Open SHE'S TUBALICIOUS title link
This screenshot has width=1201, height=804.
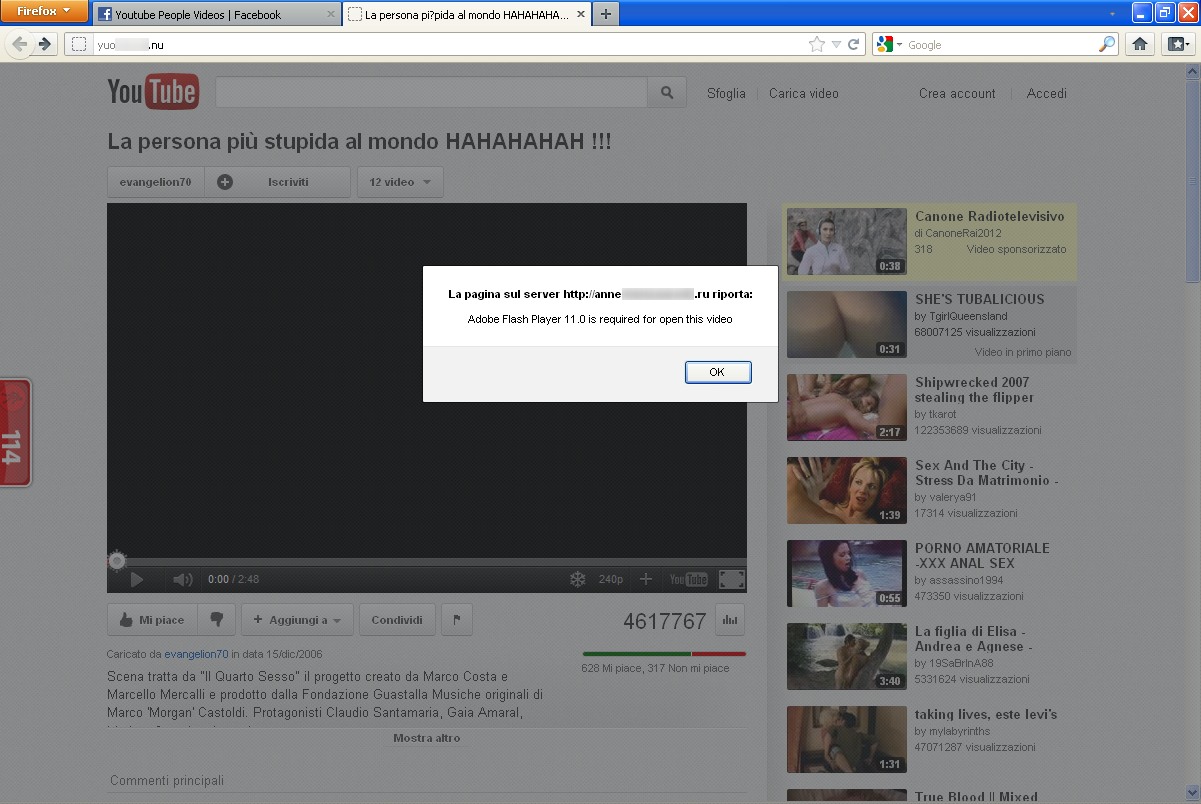pyautogui.click(x=979, y=299)
